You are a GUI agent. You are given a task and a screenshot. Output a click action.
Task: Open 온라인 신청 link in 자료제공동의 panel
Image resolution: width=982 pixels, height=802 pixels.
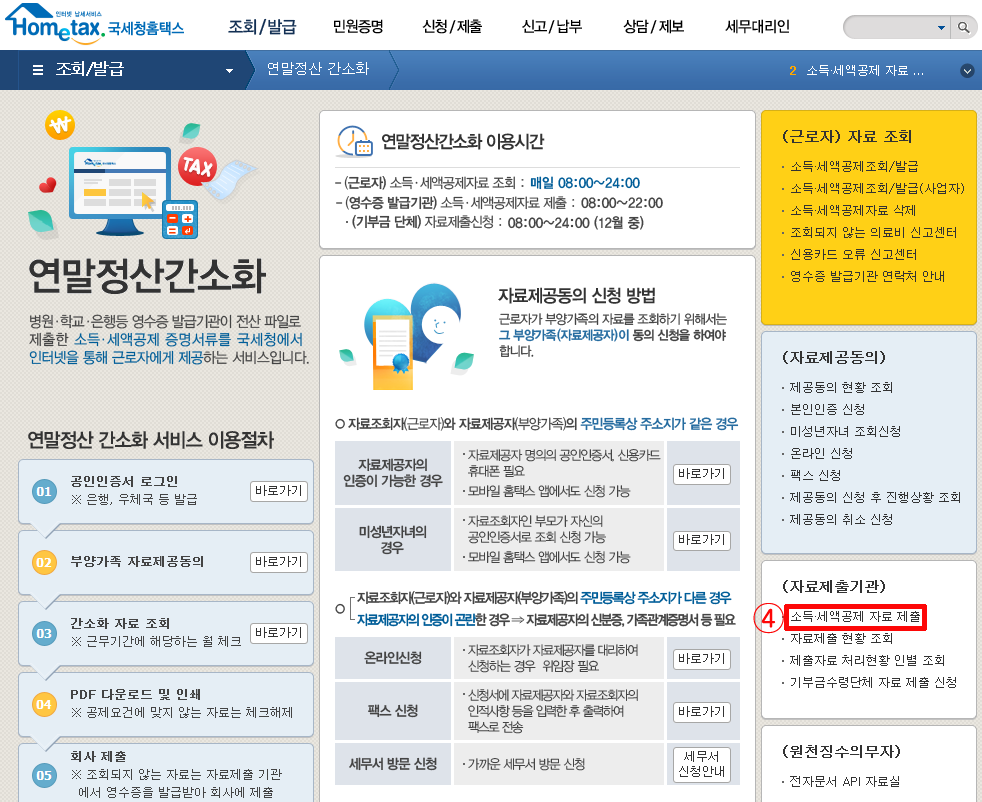coord(821,453)
